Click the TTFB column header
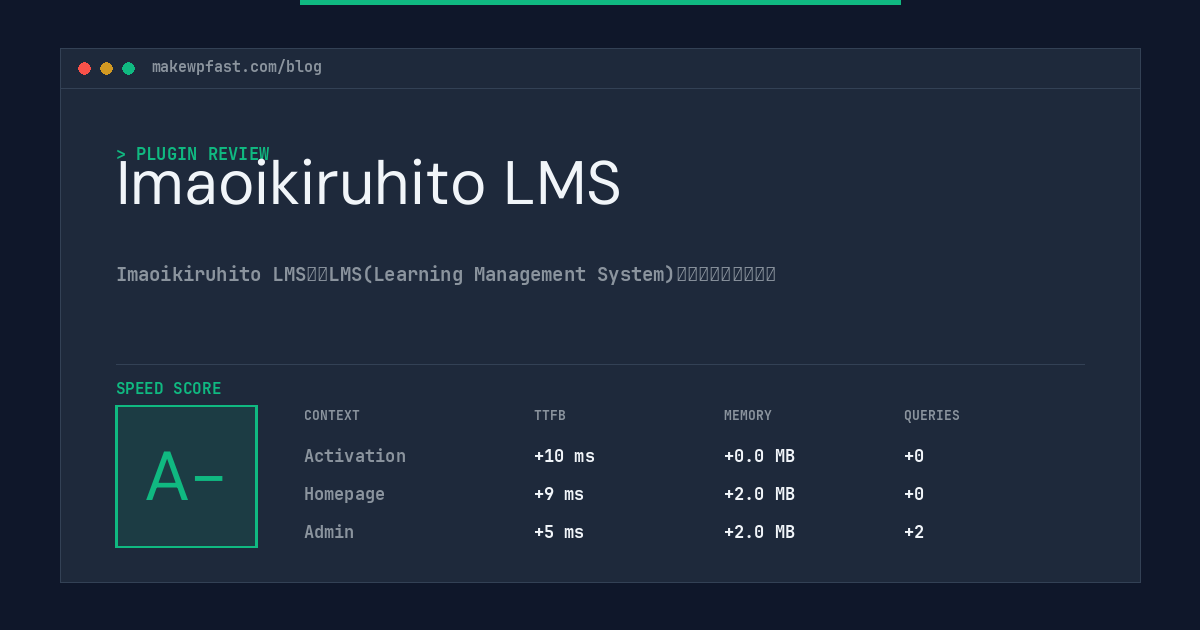This screenshot has height=630, width=1200. coord(550,416)
